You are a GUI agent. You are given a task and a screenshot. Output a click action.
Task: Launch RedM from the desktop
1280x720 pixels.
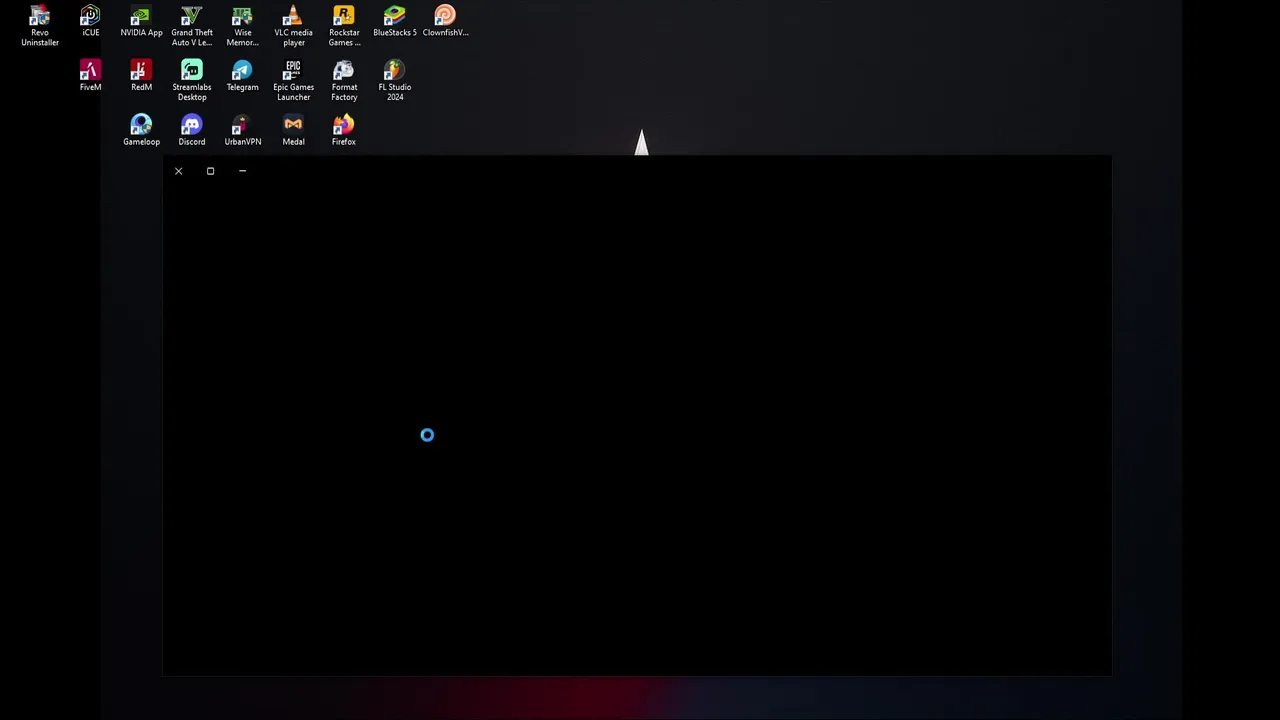click(x=141, y=76)
